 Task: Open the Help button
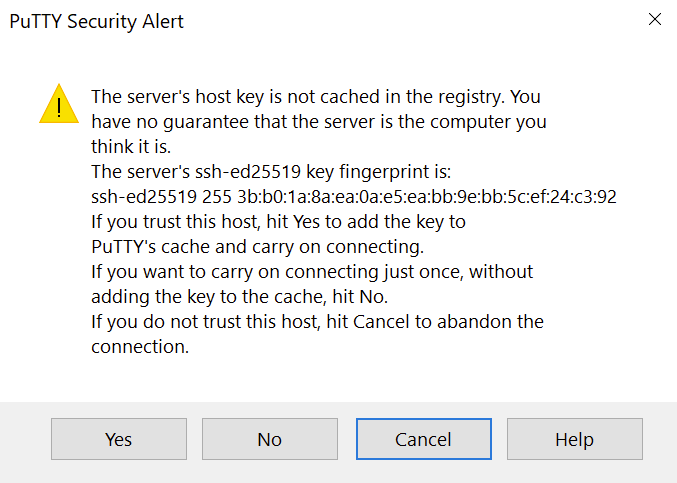pos(575,439)
